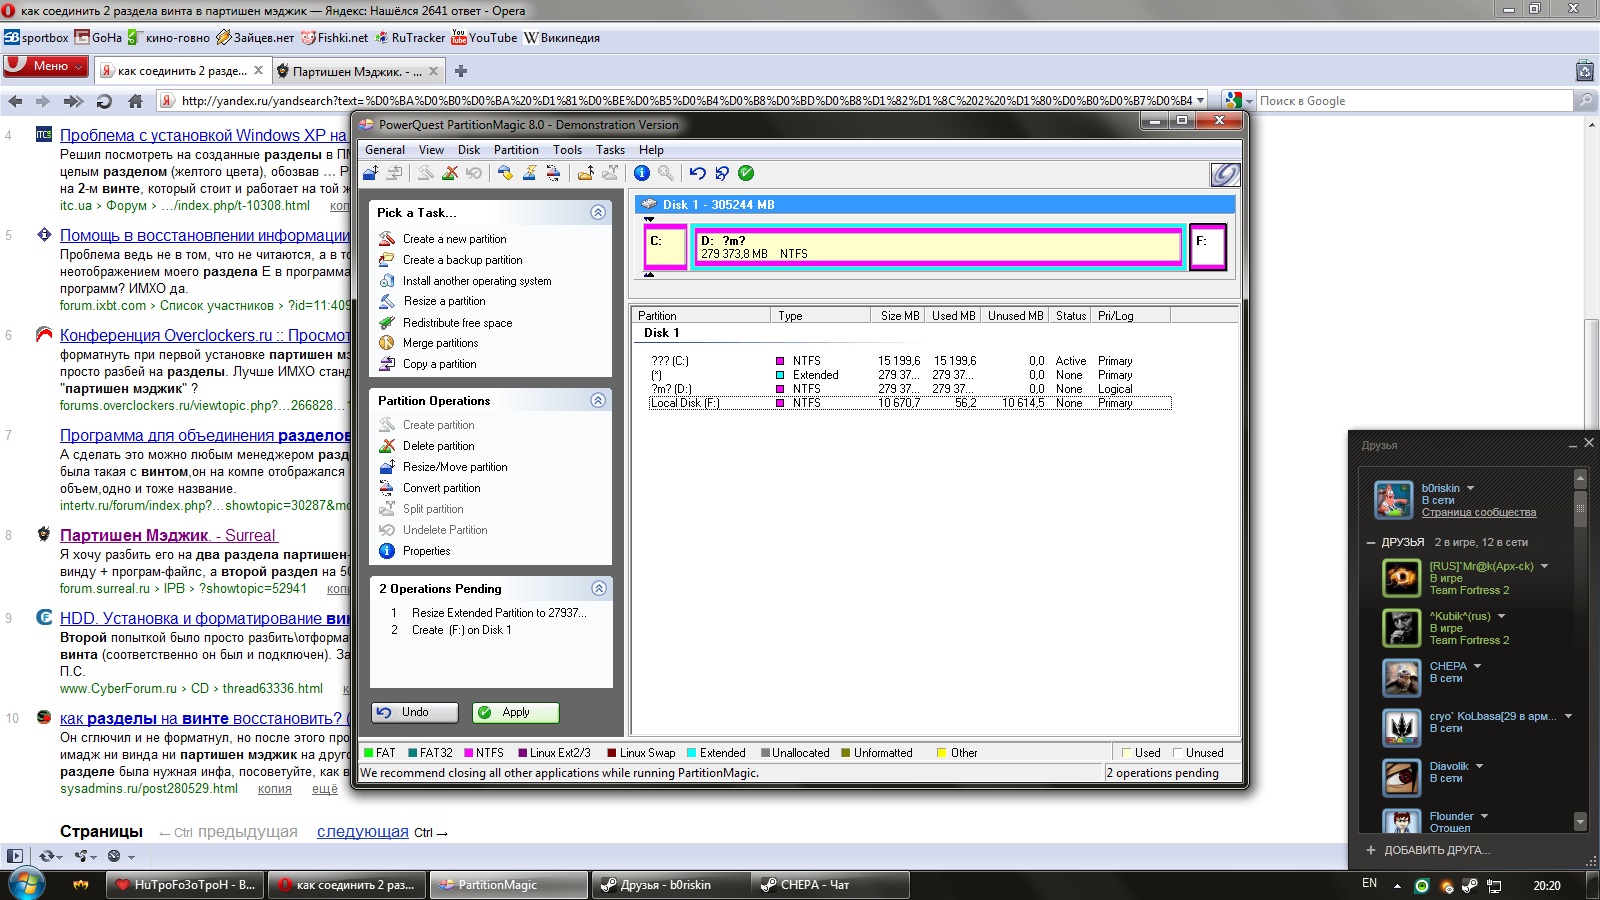The height and width of the screenshot is (900, 1600).
Task: Select the Local Disk (F:) partition row
Action: [909, 403]
